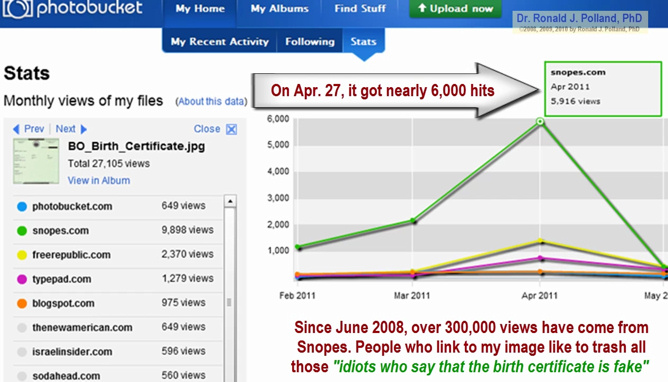This screenshot has width=668, height=382.
Task: Open the About this data link
Action: (211, 102)
